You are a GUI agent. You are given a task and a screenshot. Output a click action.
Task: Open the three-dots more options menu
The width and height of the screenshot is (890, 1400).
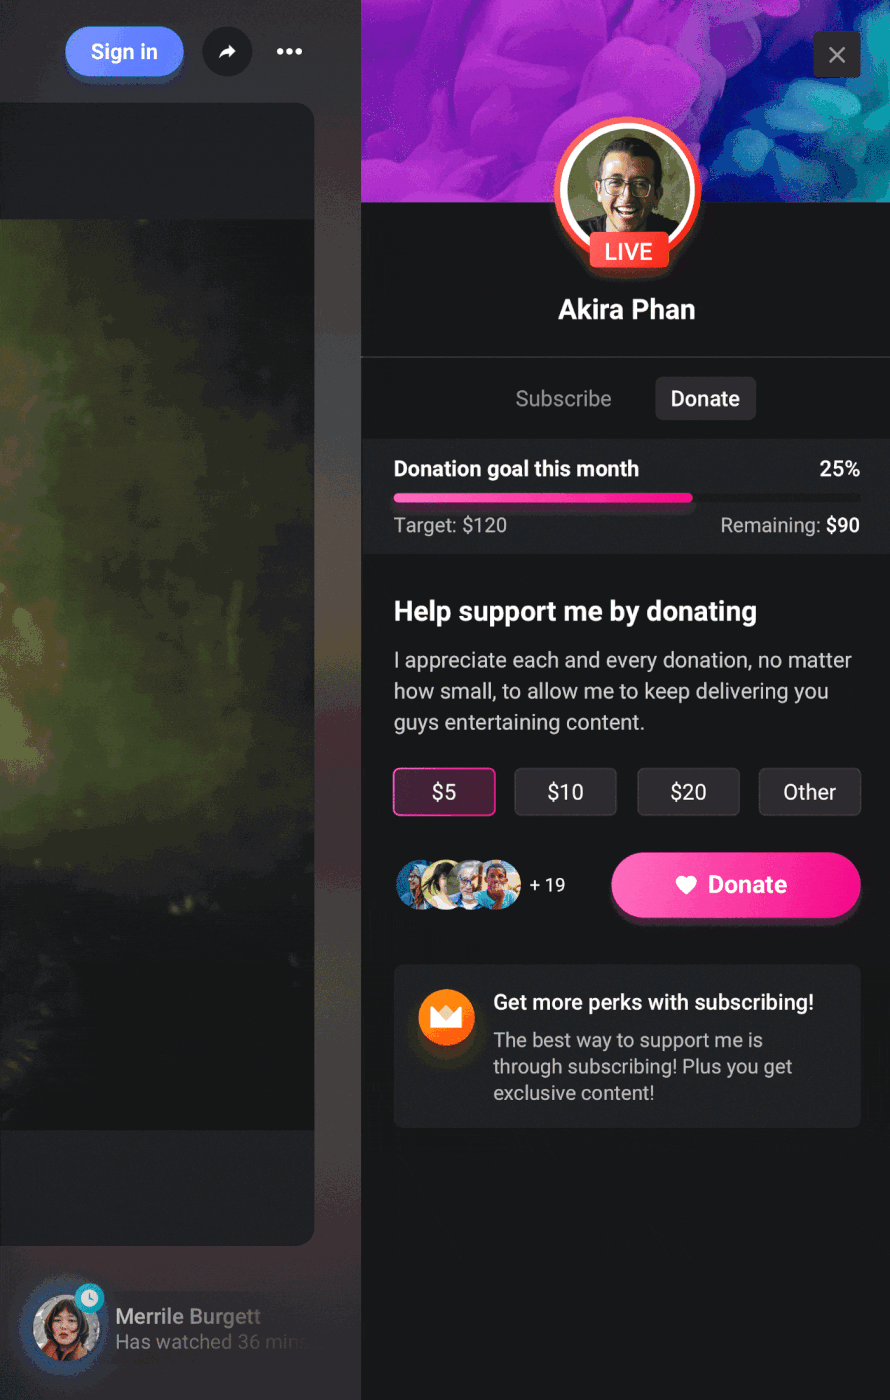[289, 51]
